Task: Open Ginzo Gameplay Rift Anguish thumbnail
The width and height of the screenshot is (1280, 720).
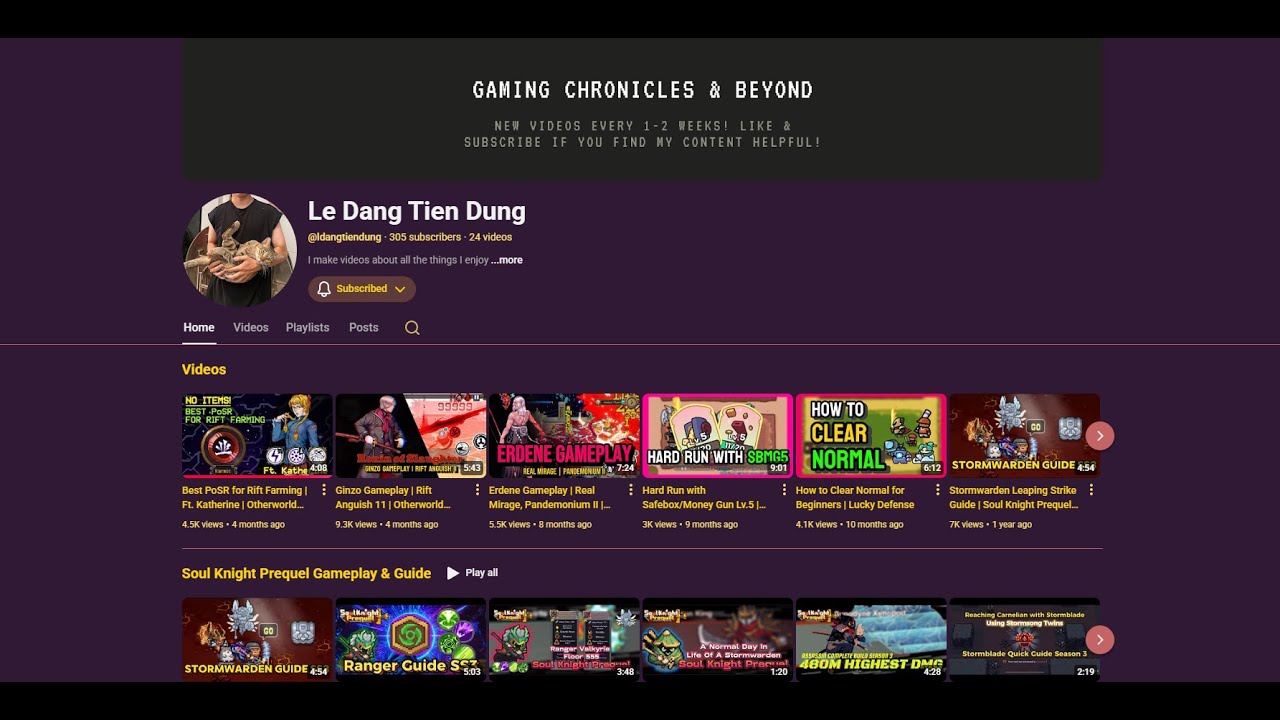Action: pos(411,435)
